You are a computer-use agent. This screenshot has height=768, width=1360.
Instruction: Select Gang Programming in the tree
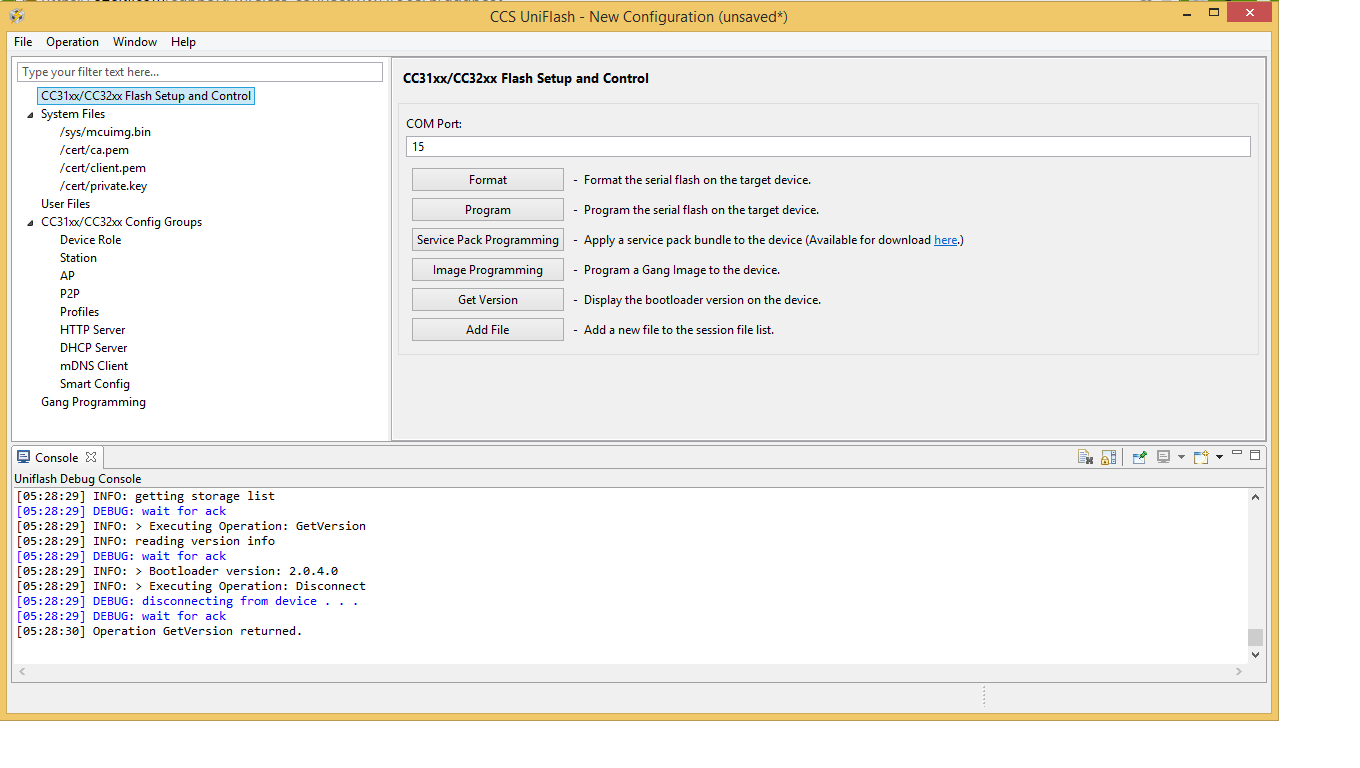tap(93, 402)
